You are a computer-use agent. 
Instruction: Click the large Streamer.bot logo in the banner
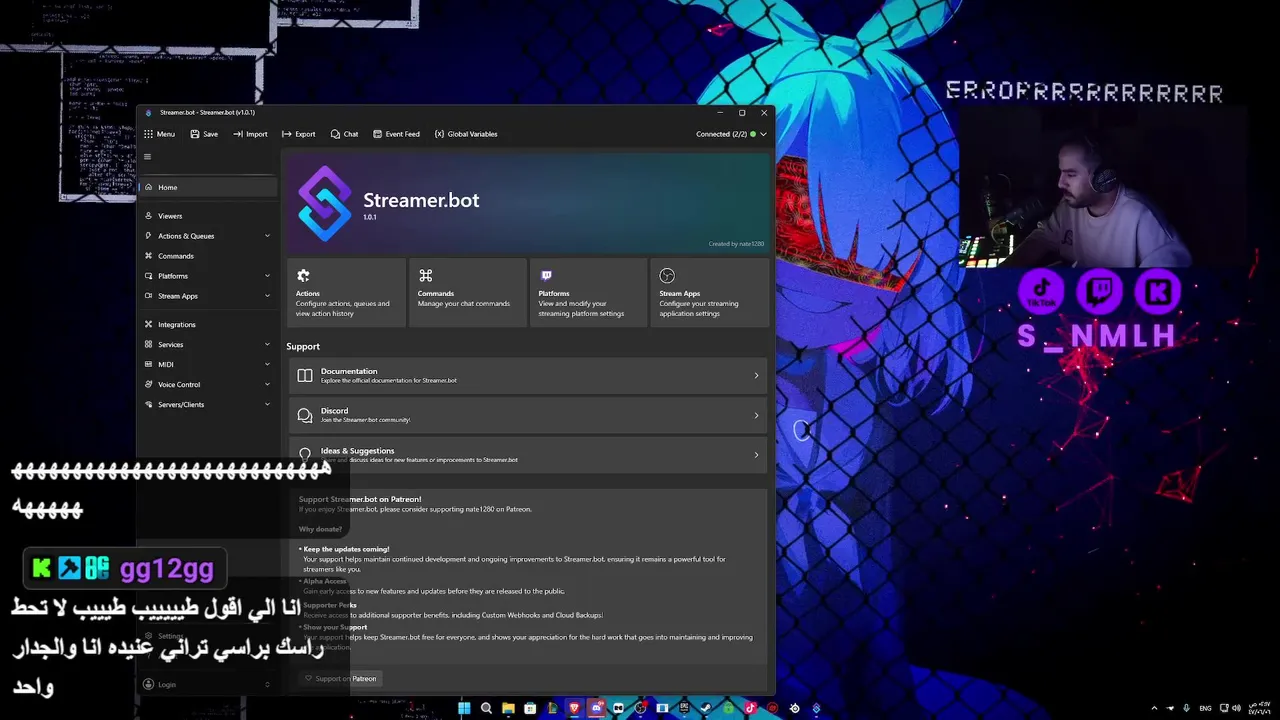pos(325,203)
